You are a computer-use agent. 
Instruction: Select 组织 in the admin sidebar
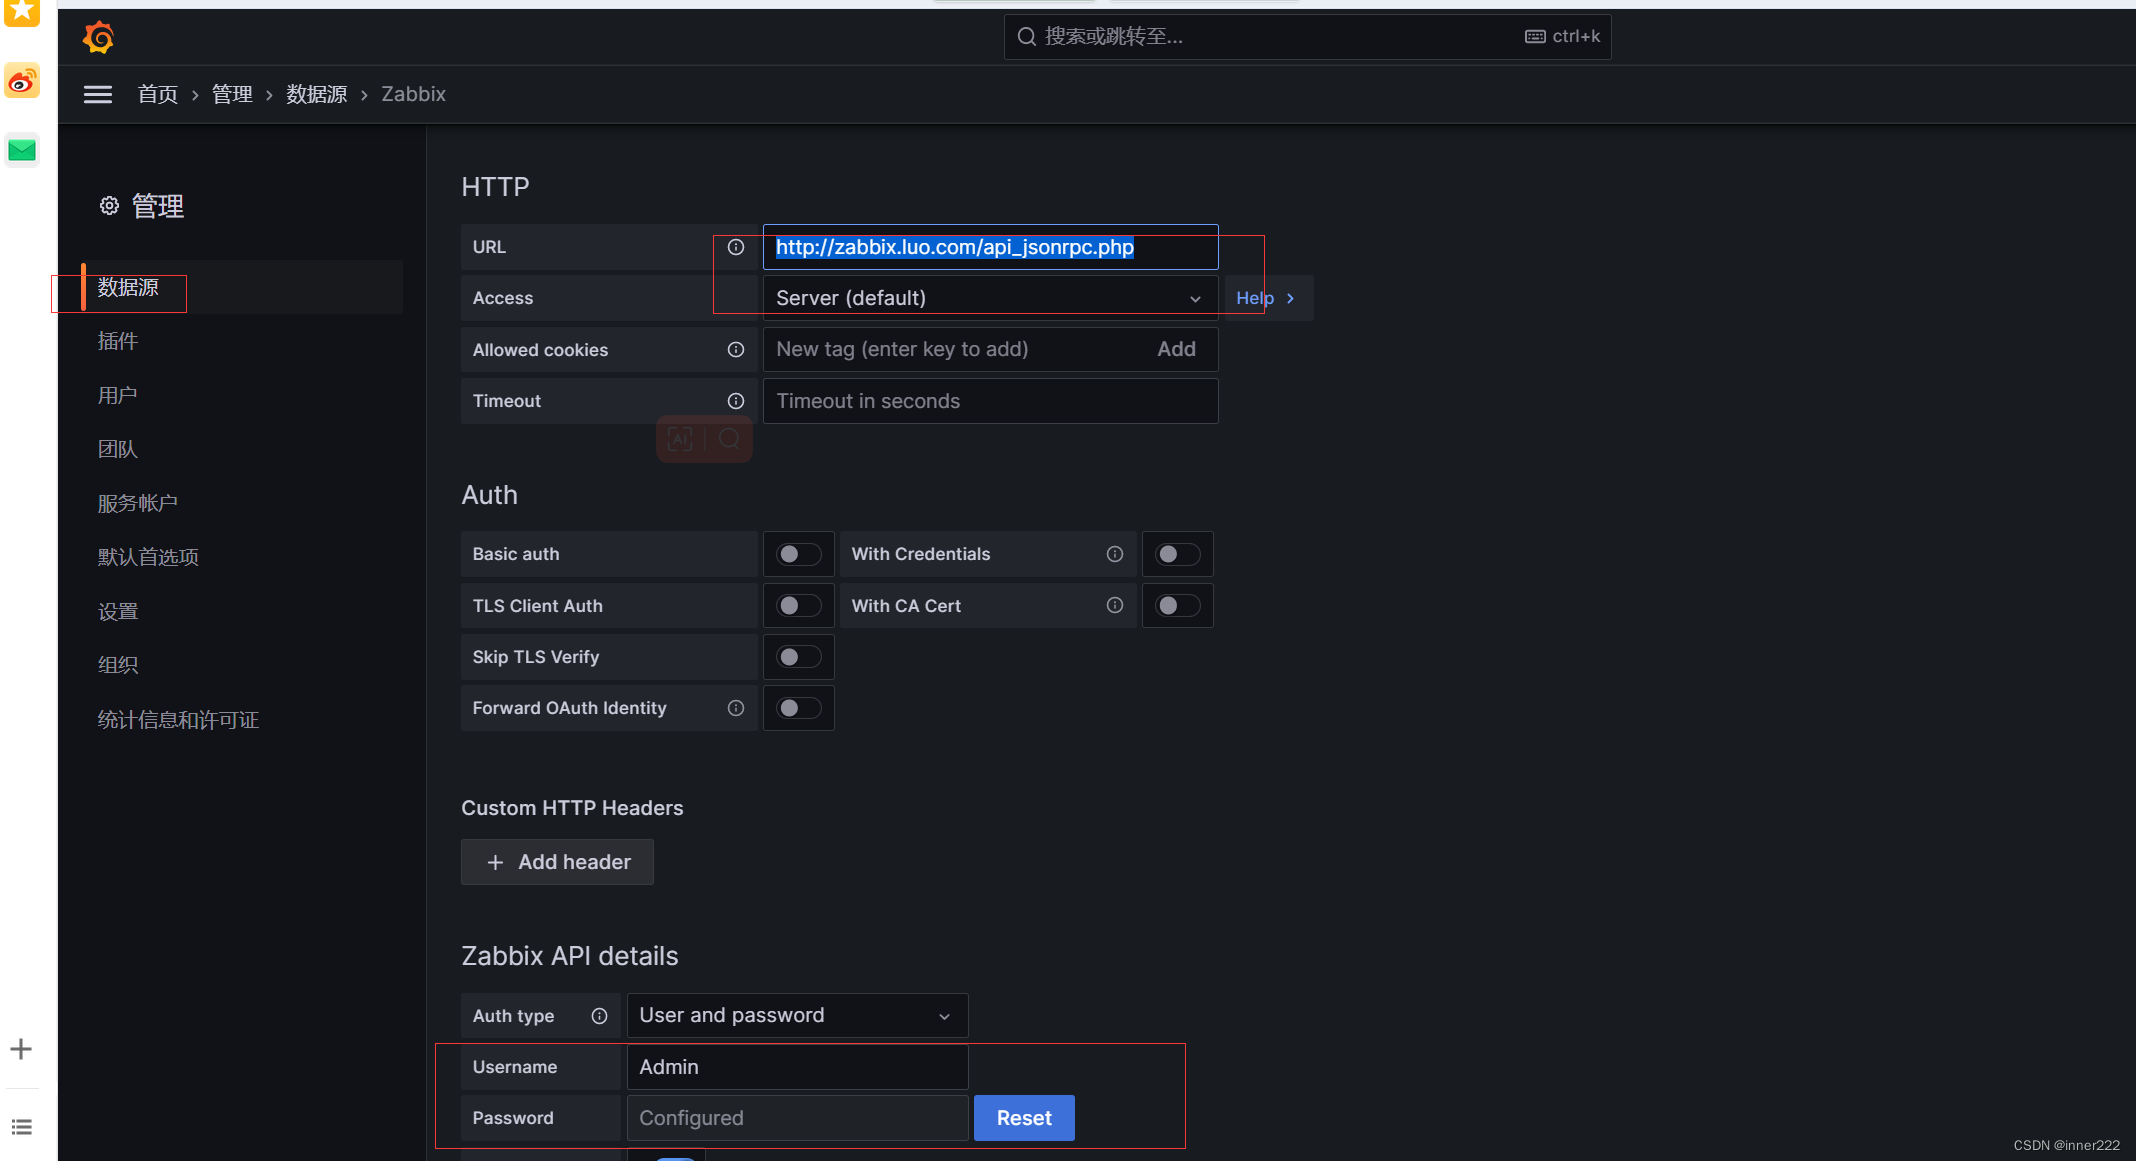click(117, 666)
